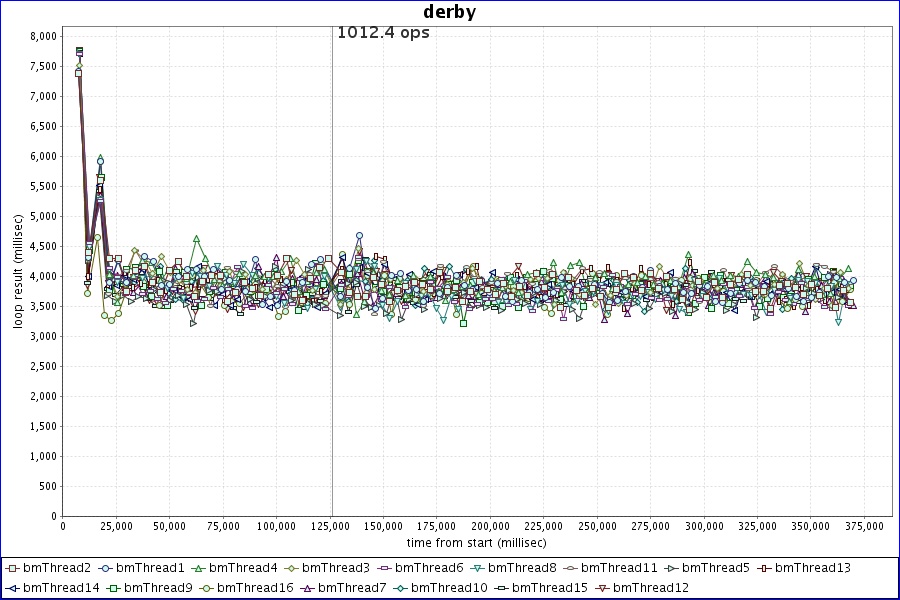Click the 'derby' chart title

pos(449,12)
